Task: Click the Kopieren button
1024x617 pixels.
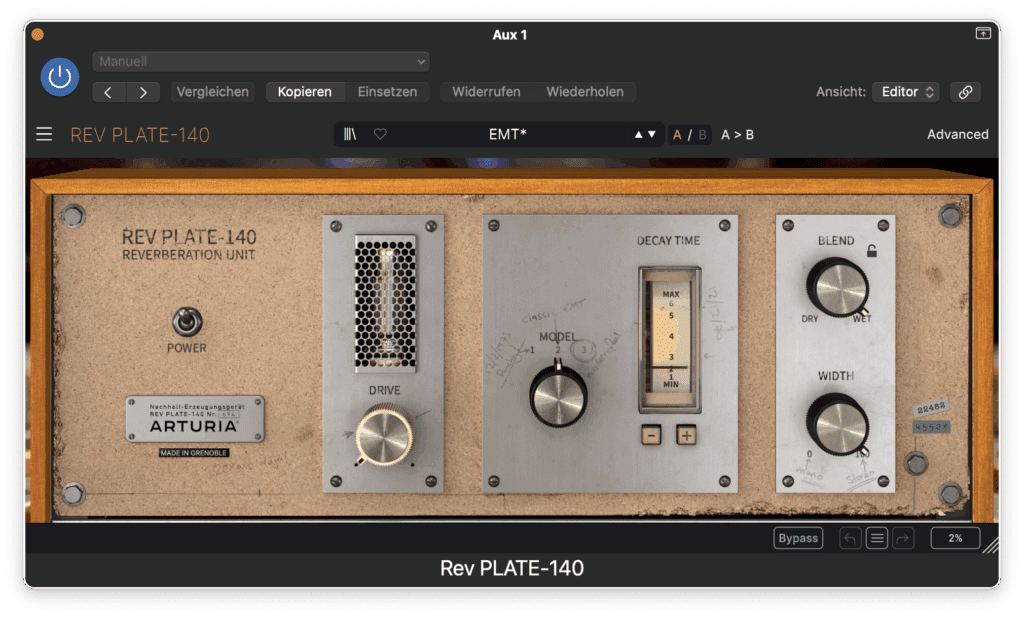Action: pos(305,92)
